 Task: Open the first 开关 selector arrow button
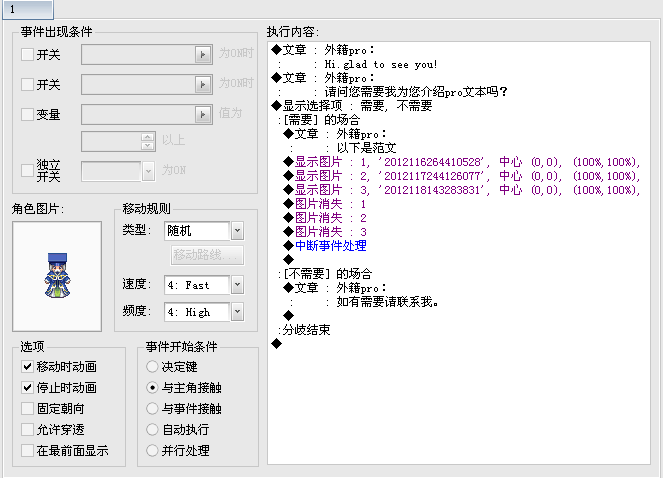point(203,55)
